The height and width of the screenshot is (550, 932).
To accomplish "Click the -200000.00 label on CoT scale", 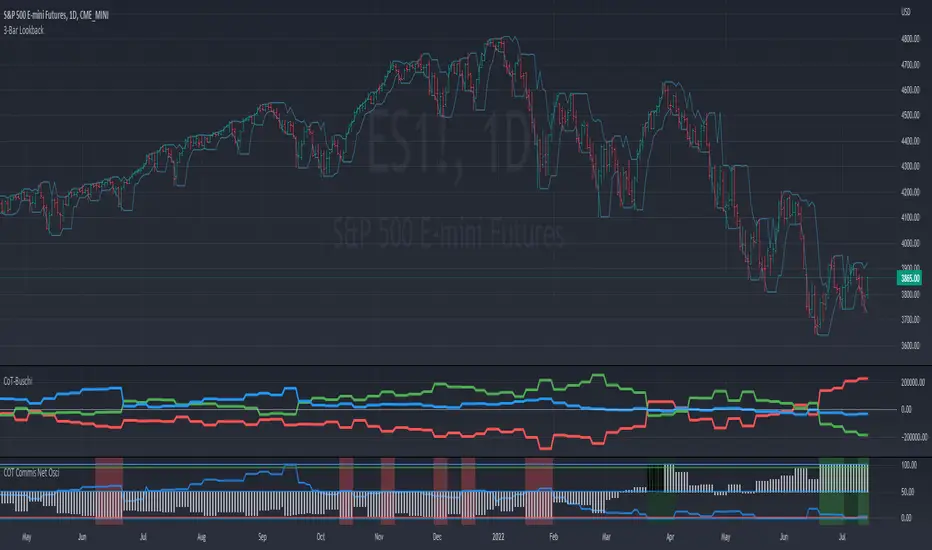I will click(914, 437).
